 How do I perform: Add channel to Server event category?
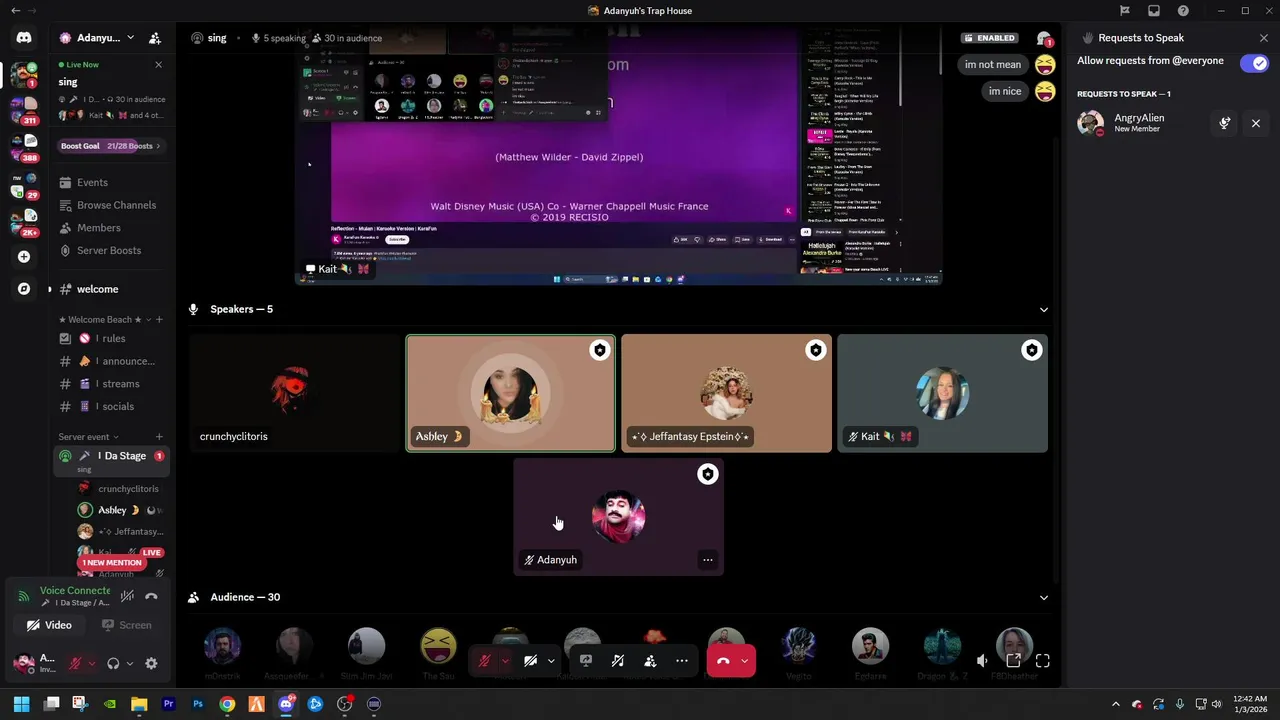[159, 437]
